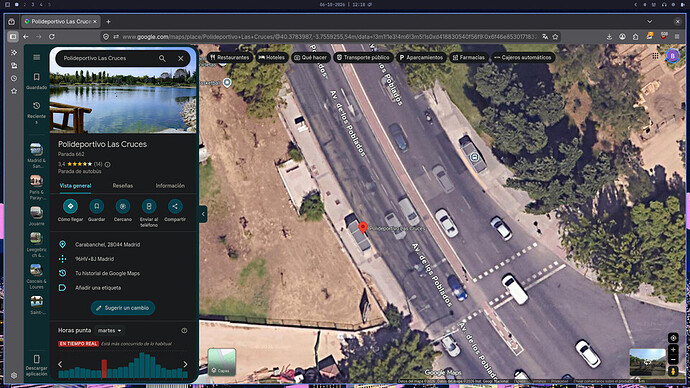
Task: Toggle Street View pegman
Action: coord(673,371)
